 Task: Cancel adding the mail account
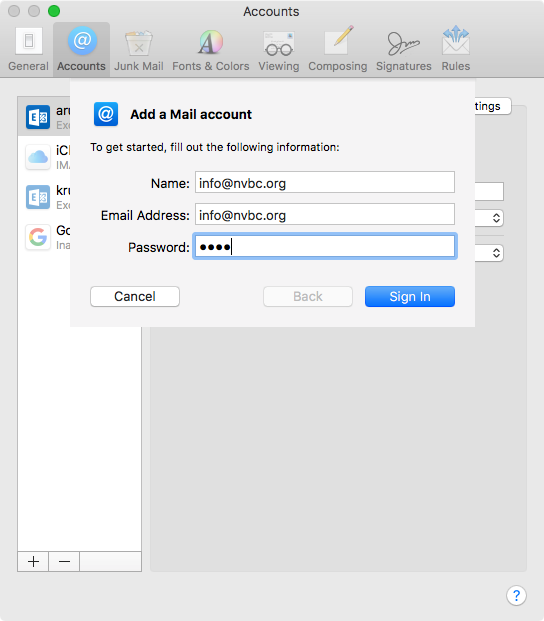(135, 297)
